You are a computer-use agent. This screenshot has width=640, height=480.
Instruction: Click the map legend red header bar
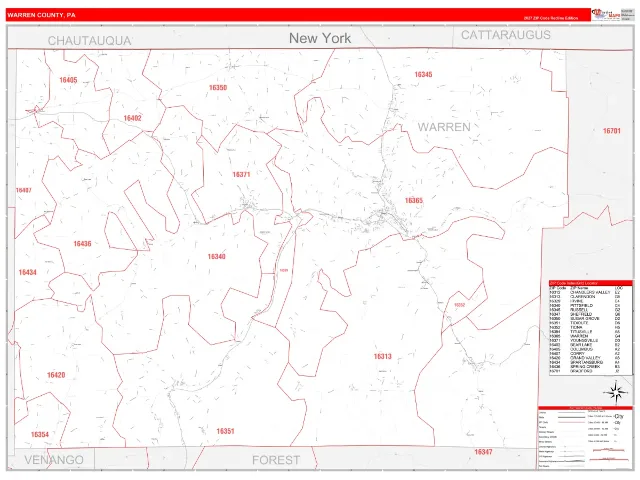tap(586, 408)
